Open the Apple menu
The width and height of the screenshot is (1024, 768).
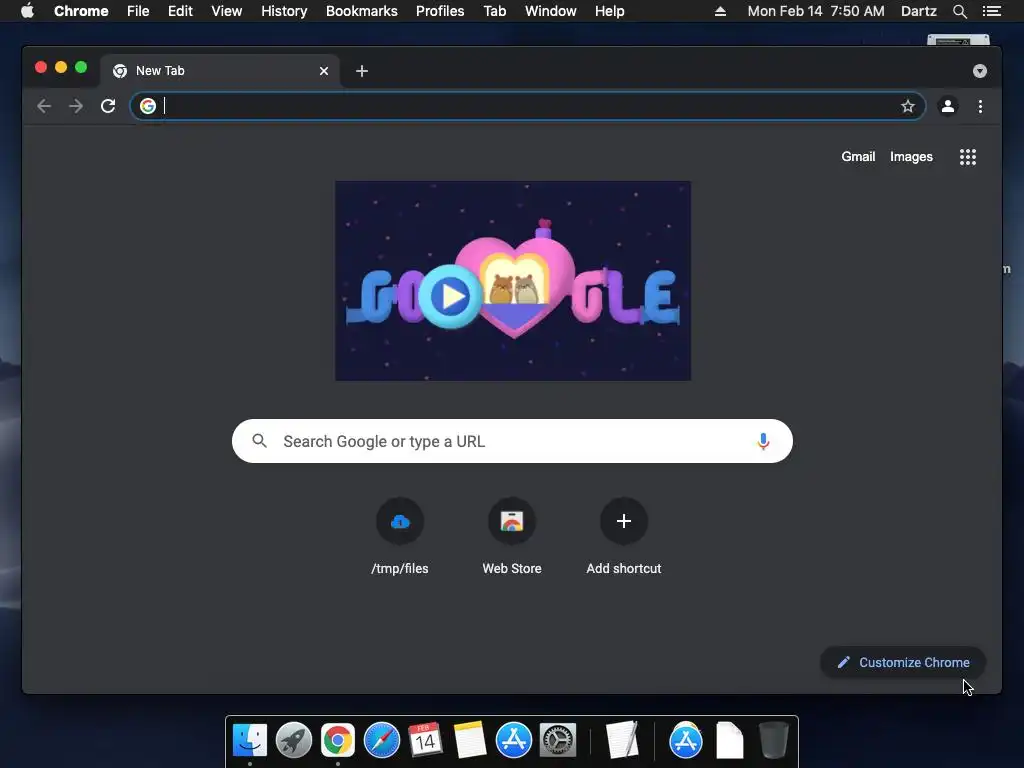pyautogui.click(x=27, y=11)
